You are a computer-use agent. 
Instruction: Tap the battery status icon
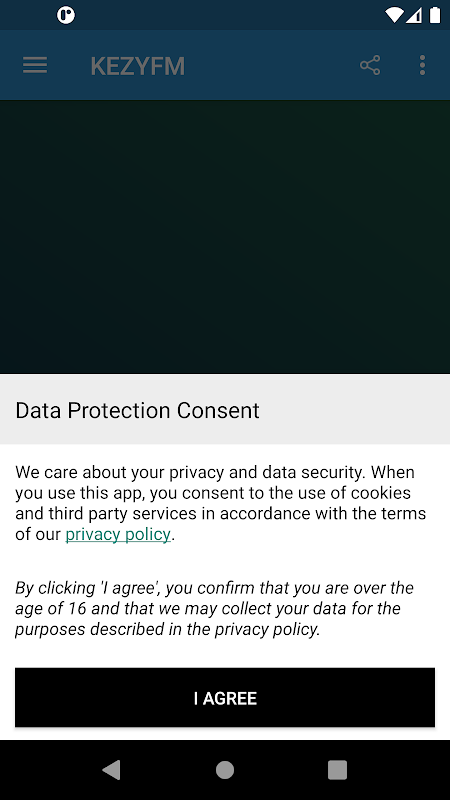coord(435,15)
